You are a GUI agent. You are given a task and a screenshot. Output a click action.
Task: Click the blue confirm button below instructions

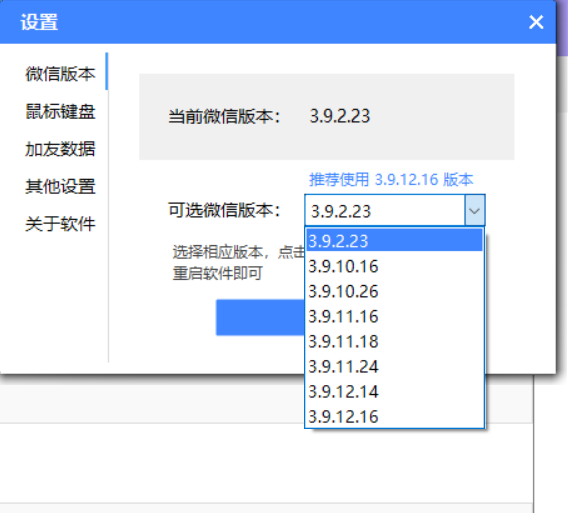pyautogui.click(x=260, y=317)
